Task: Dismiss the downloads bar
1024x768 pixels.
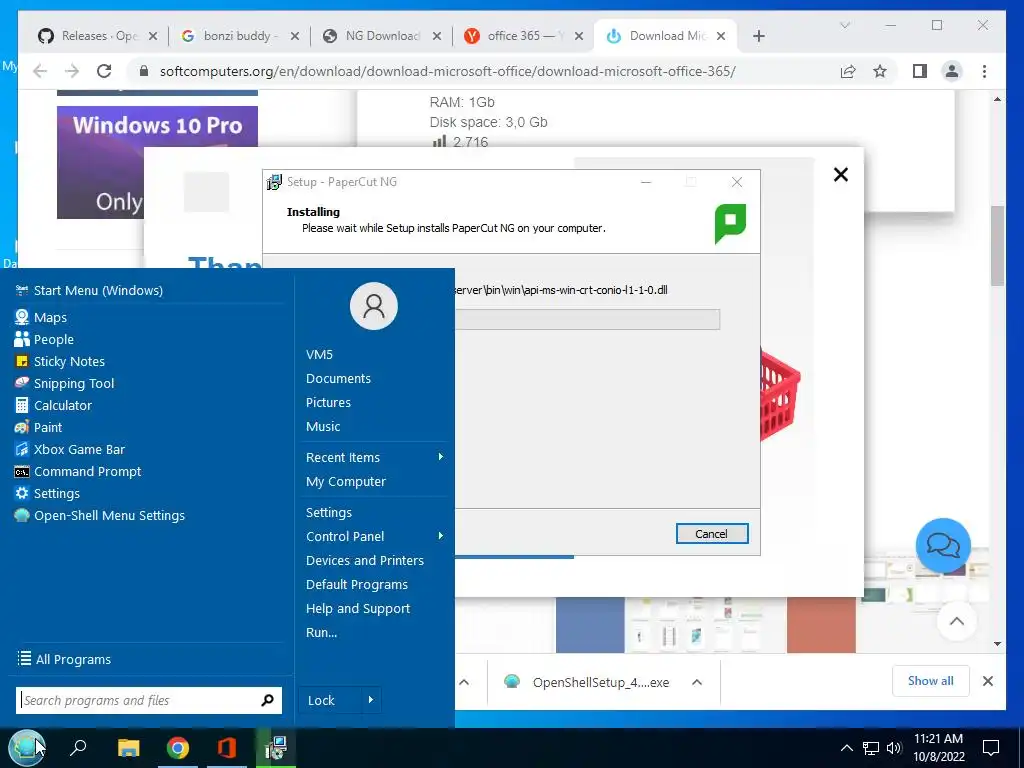Action: [x=987, y=681]
